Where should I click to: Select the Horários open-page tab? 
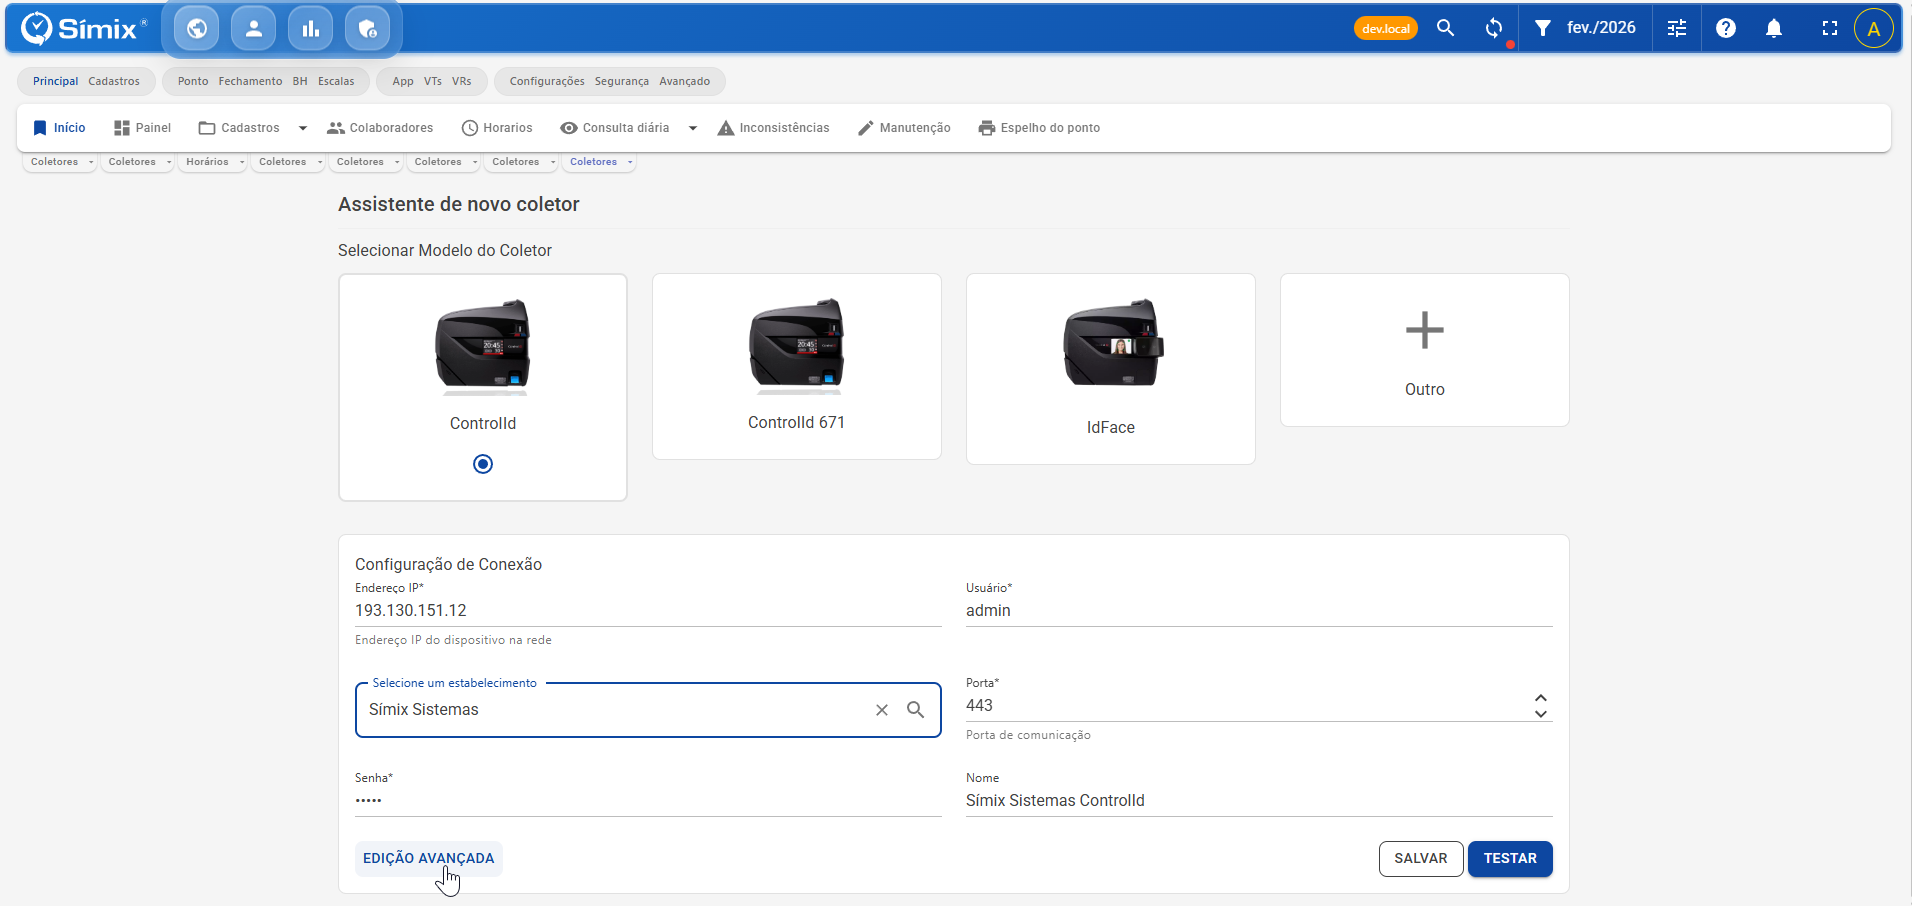point(207,162)
